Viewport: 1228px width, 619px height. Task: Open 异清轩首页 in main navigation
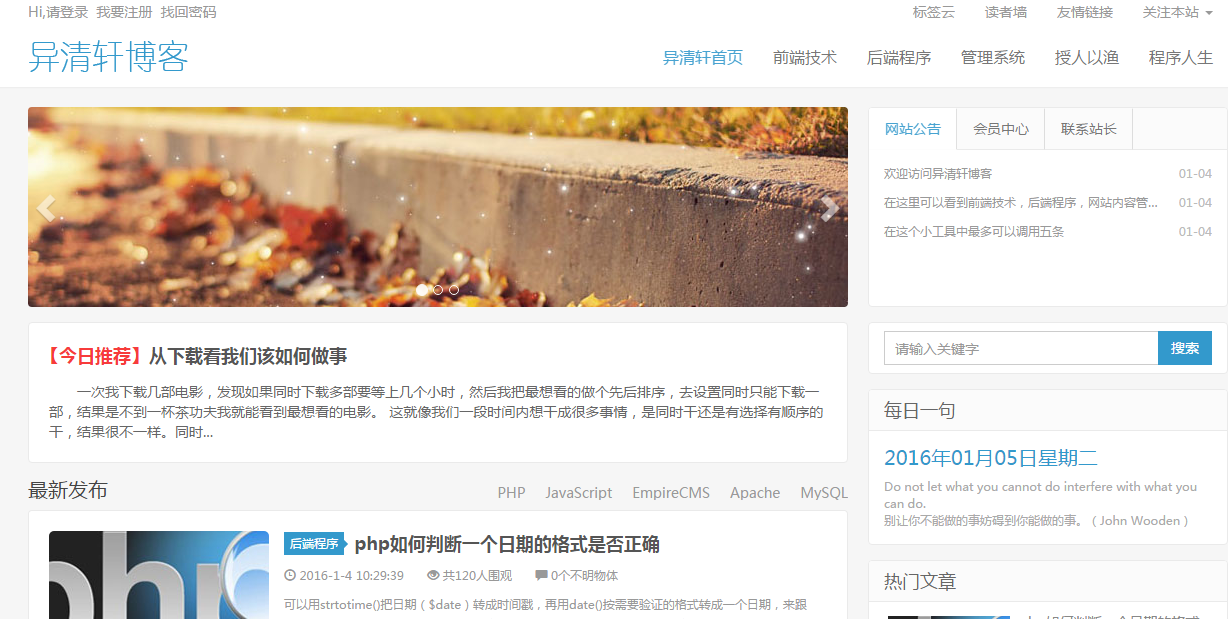tap(703, 58)
